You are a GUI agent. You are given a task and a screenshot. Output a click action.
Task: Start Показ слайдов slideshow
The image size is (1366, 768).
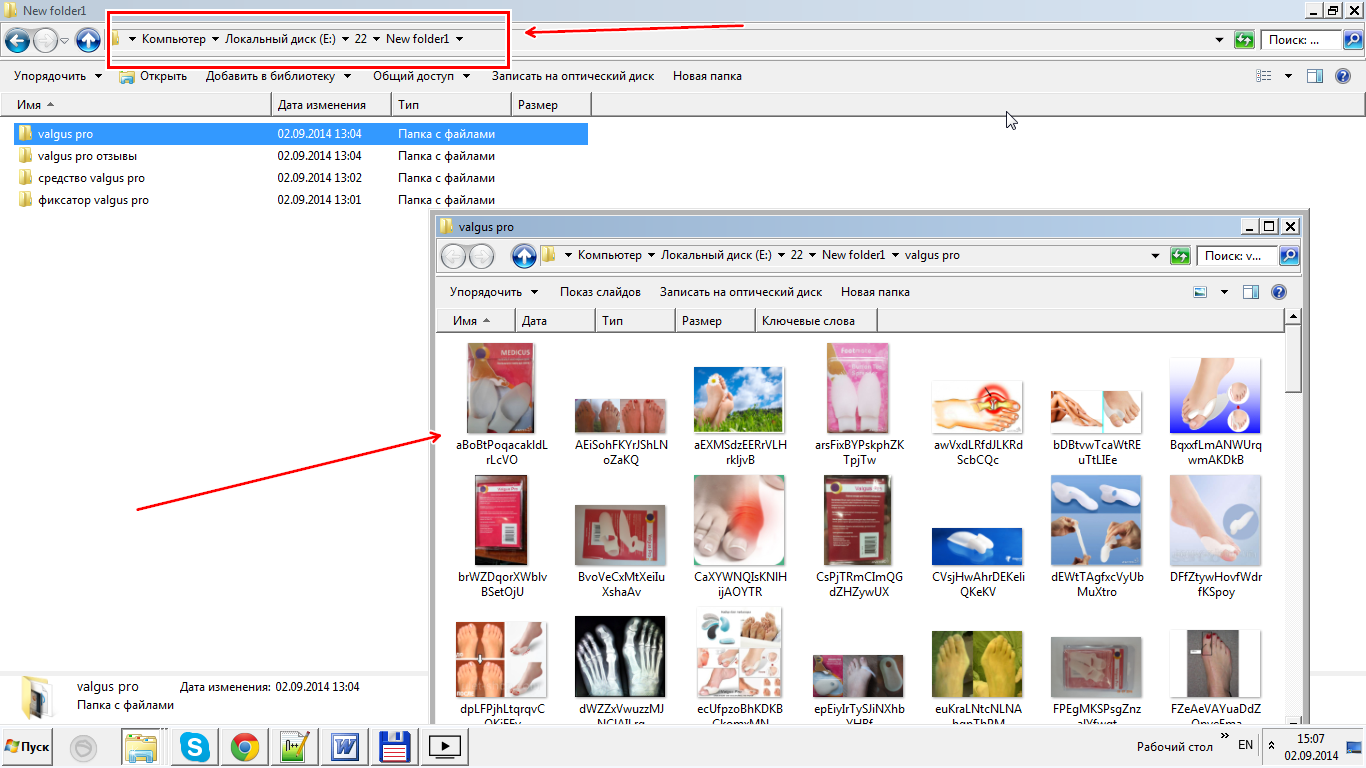point(600,292)
